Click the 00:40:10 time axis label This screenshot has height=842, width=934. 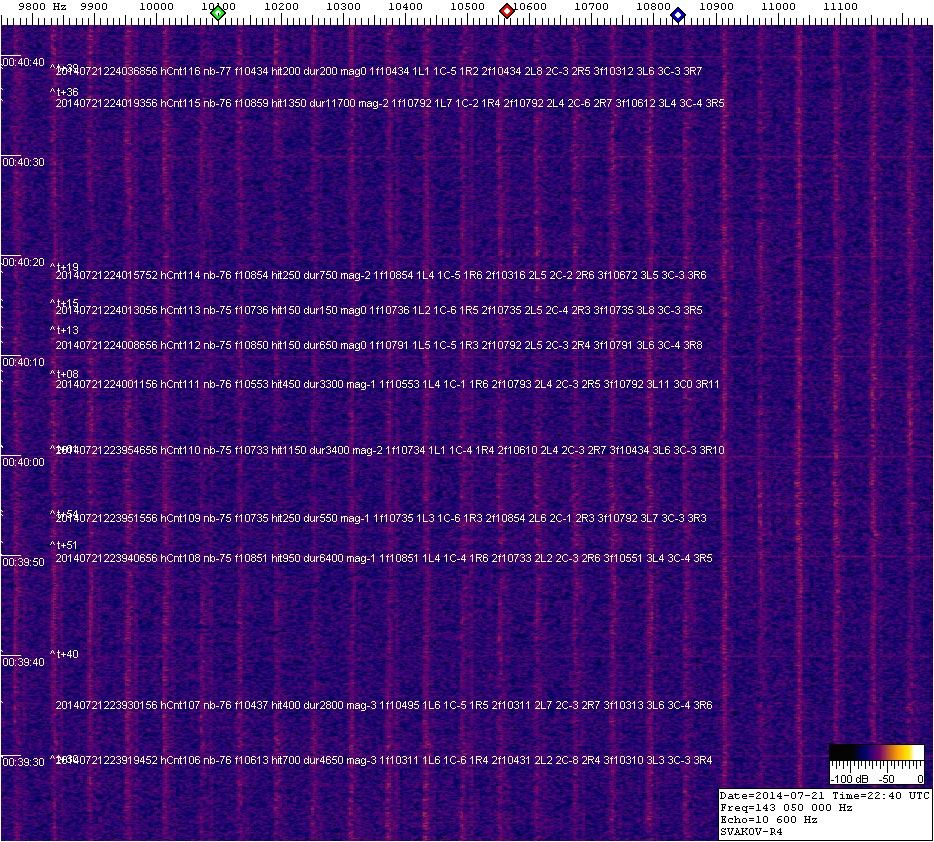tap(23, 362)
